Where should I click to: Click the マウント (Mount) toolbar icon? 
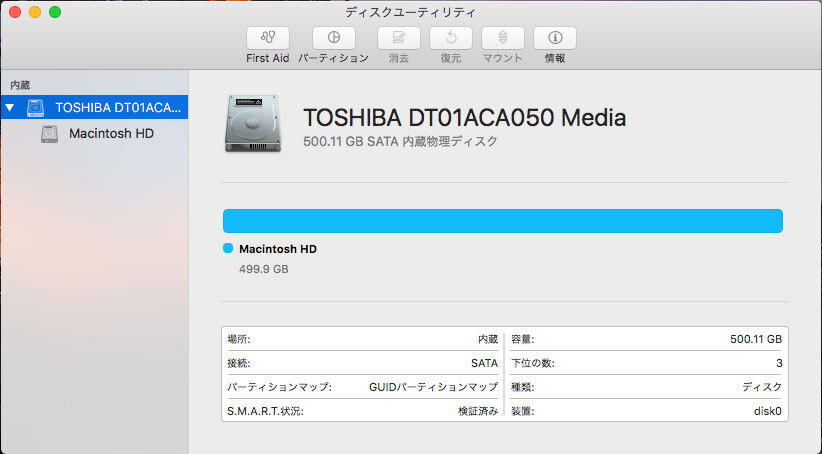point(502,38)
